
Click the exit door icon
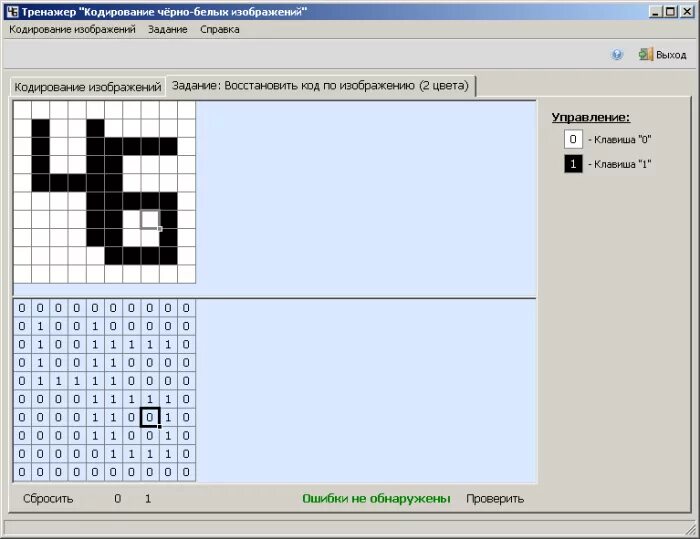pos(646,54)
